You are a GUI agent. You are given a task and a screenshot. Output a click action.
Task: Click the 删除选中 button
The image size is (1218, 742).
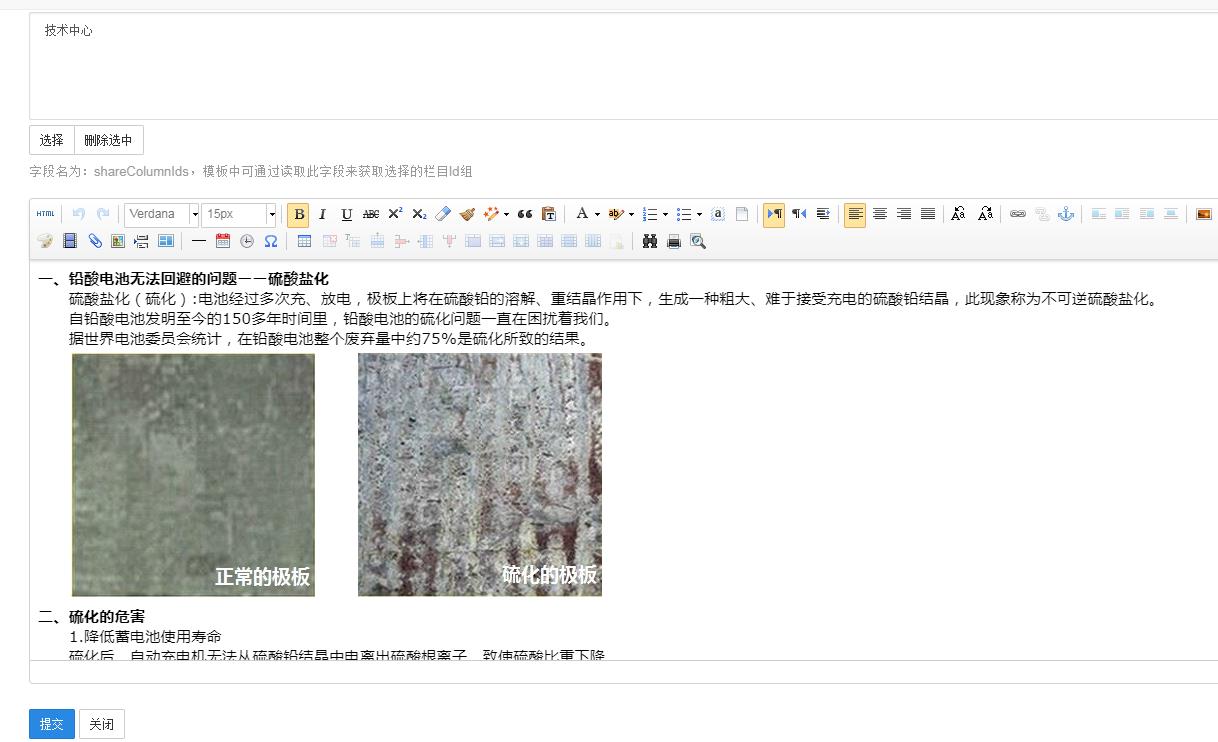108,140
